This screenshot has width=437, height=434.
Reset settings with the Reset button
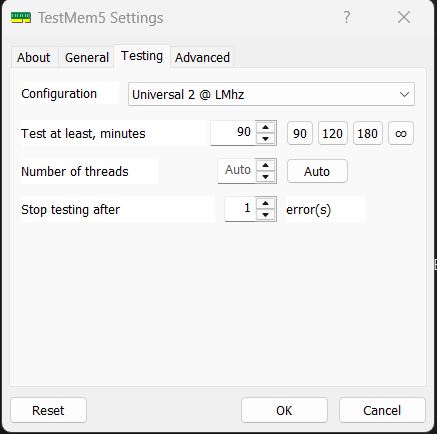[48, 410]
